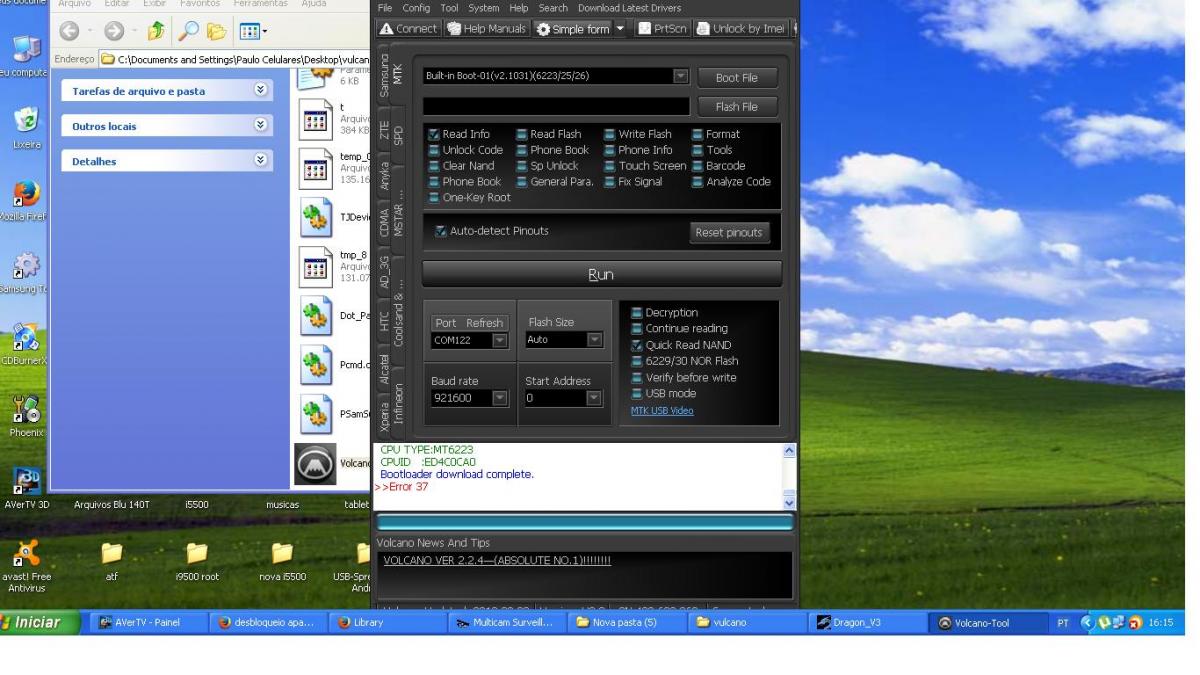Enable the Write Flash checkbox

click(x=609, y=134)
